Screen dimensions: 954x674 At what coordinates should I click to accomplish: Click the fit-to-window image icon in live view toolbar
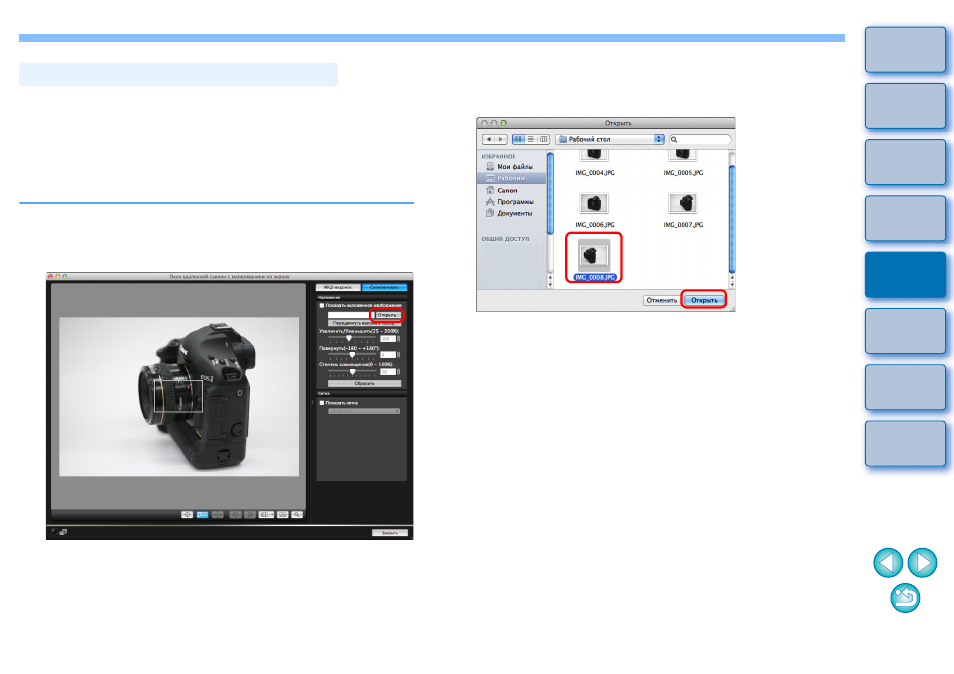pyautogui.click(x=282, y=515)
